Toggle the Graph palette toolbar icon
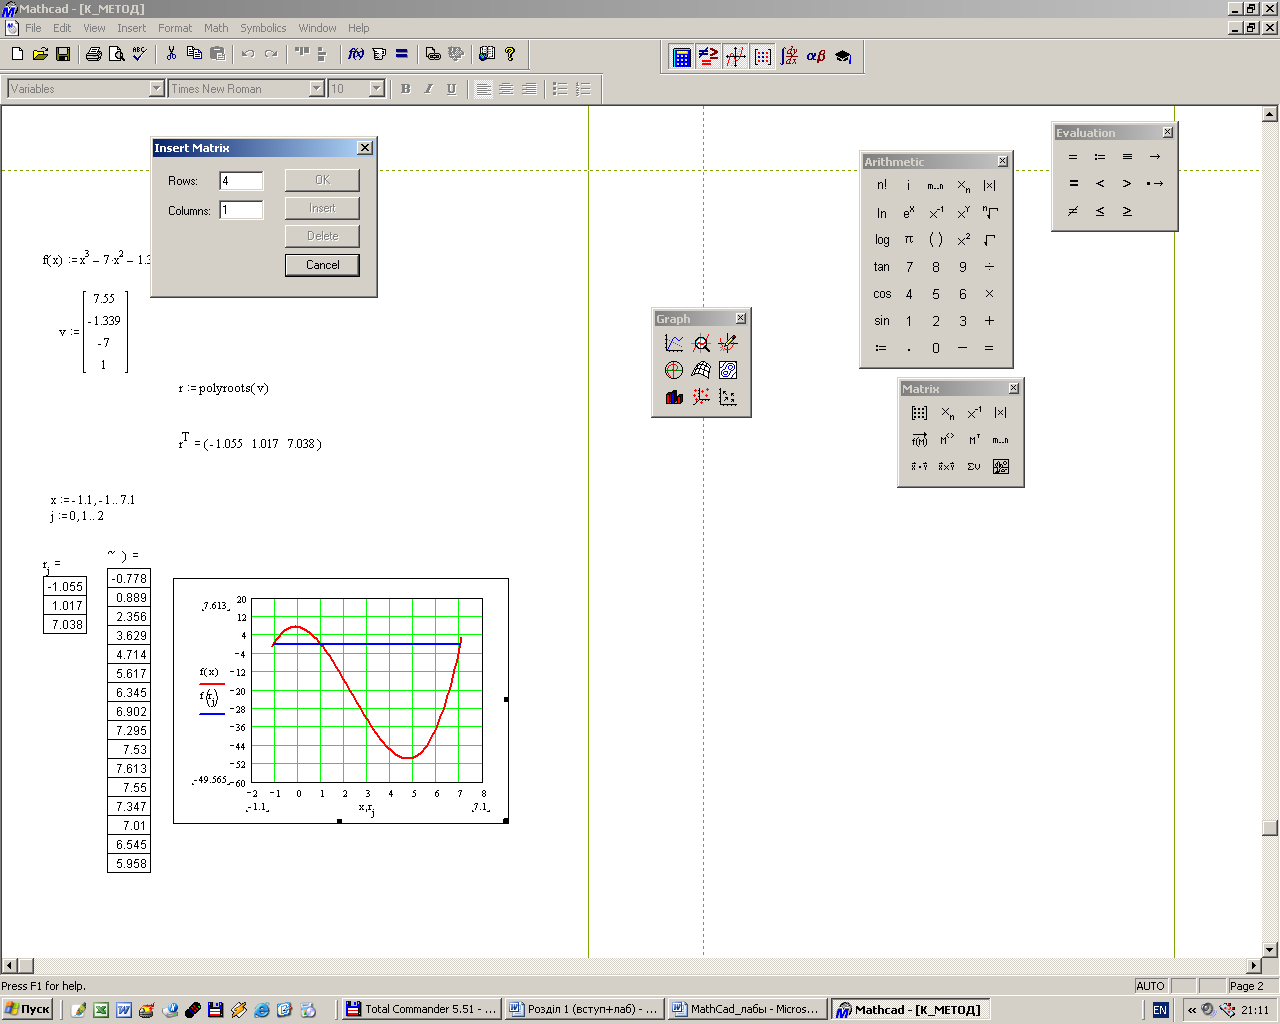Viewport: 1280px width, 1024px height. (736, 57)
